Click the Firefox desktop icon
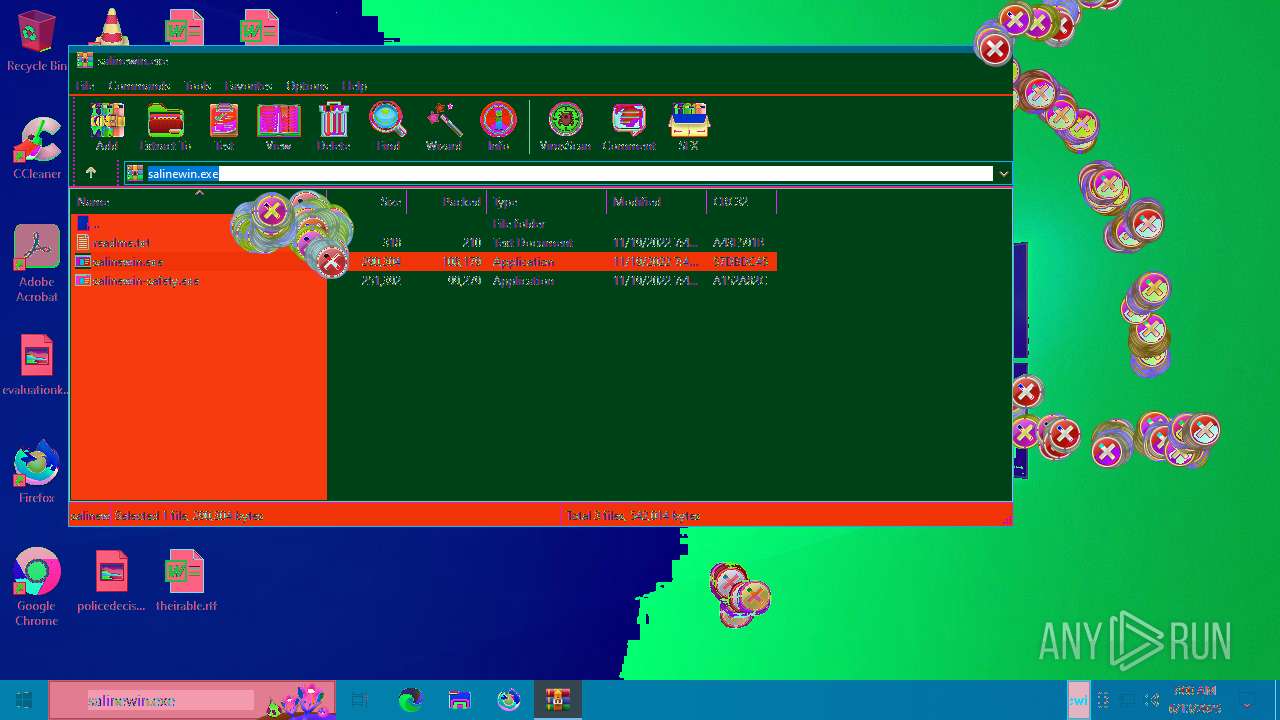This screenshot has width=1280, height=720. pyautogui.click(x=37, y=472)
